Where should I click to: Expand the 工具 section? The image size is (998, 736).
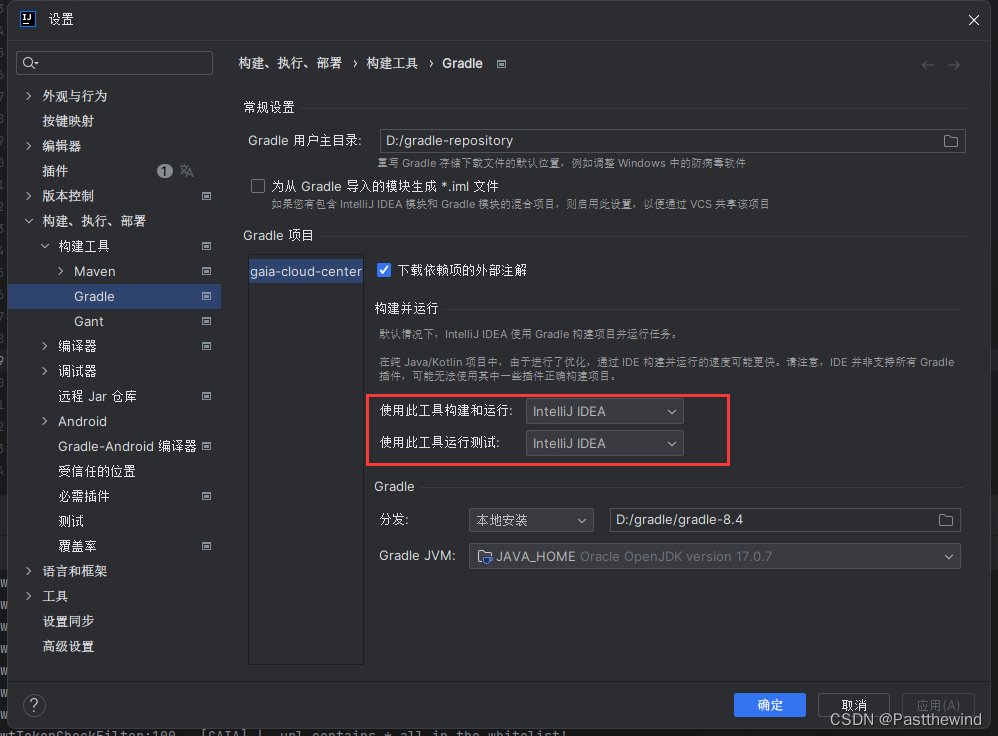point(29,596)
